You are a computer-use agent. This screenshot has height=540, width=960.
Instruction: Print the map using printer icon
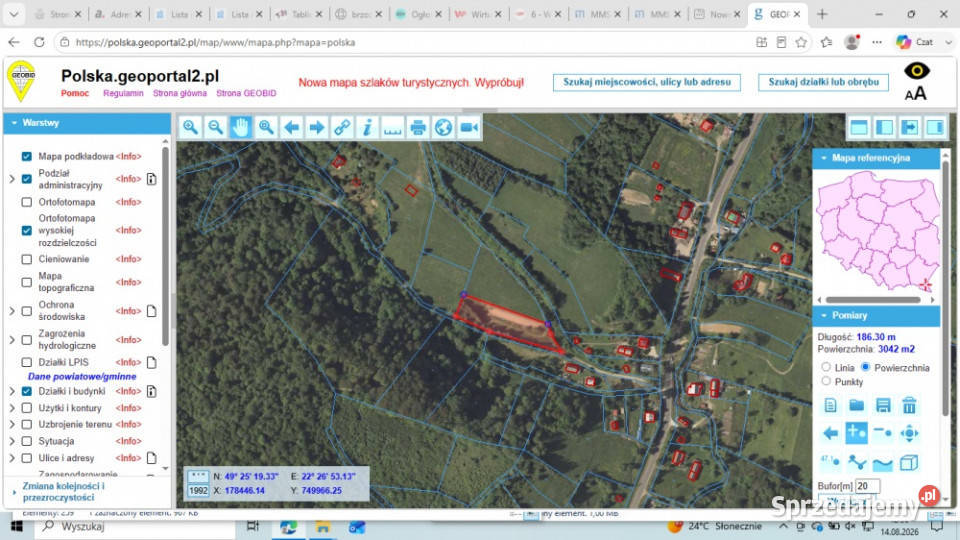(x=418, y=127)
